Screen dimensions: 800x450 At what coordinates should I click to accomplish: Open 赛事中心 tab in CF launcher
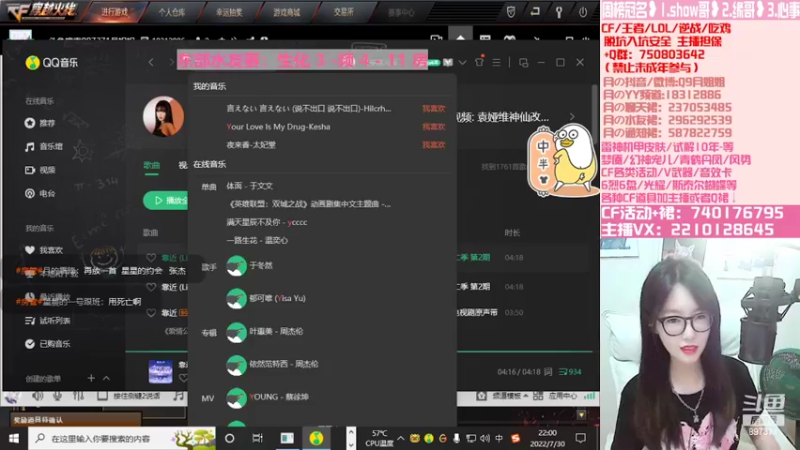[401, 12]
